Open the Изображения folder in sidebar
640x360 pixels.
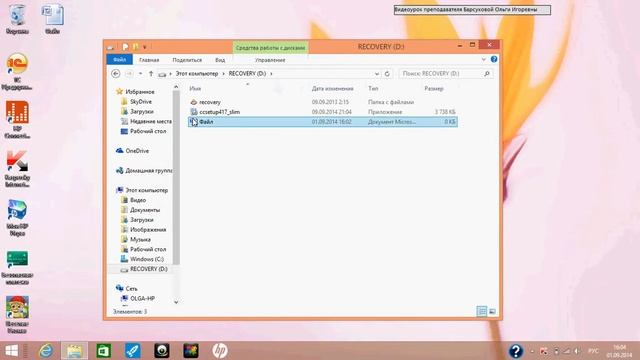(148, 229)
